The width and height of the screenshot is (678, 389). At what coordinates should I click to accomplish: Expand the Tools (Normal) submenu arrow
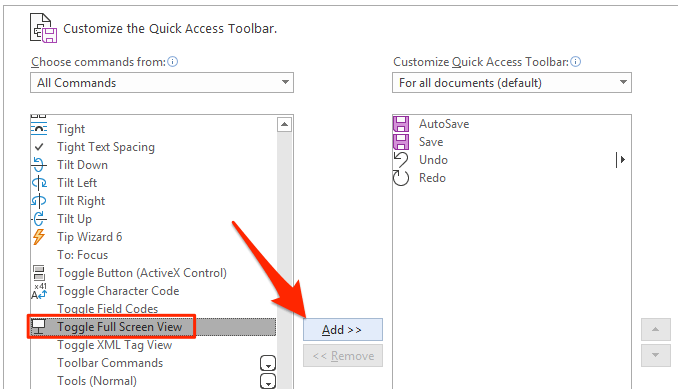tap(268, 381)
